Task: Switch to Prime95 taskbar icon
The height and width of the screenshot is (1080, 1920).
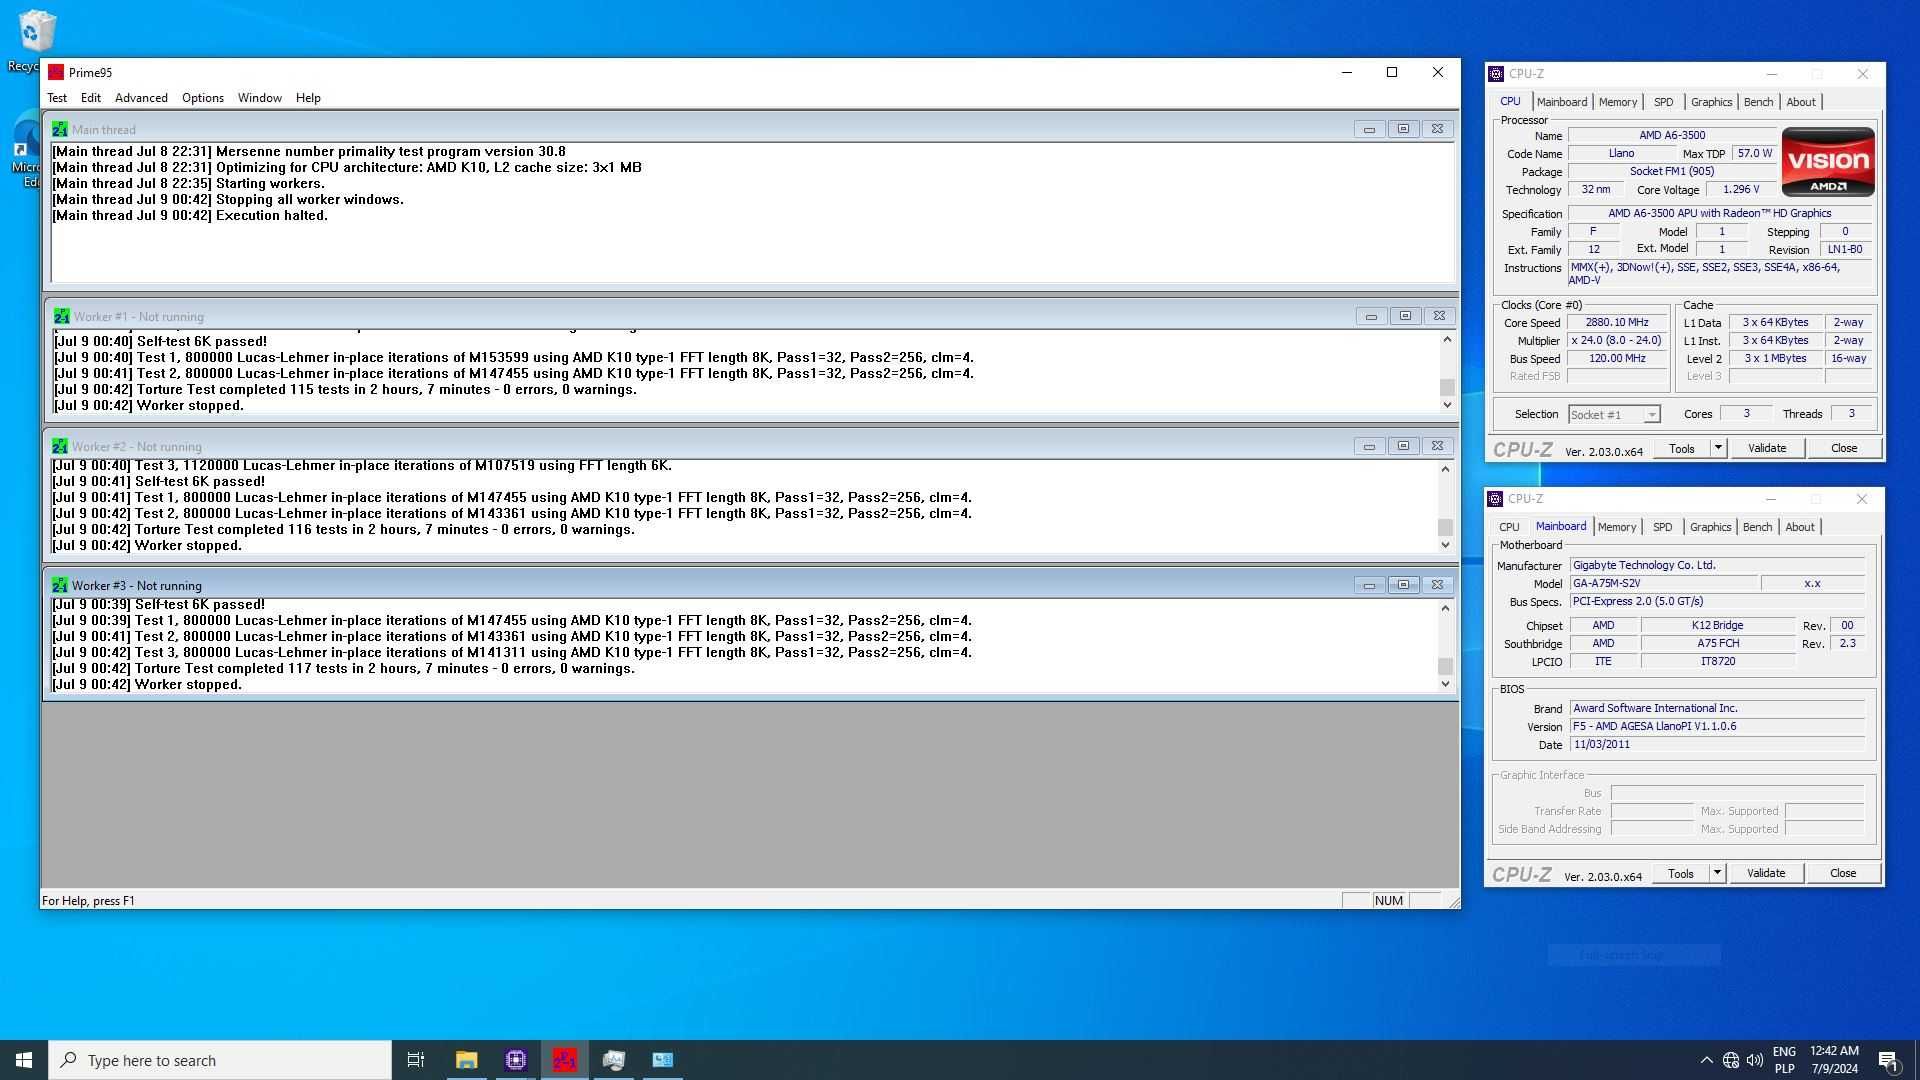Action: [x=565, y=1060]
